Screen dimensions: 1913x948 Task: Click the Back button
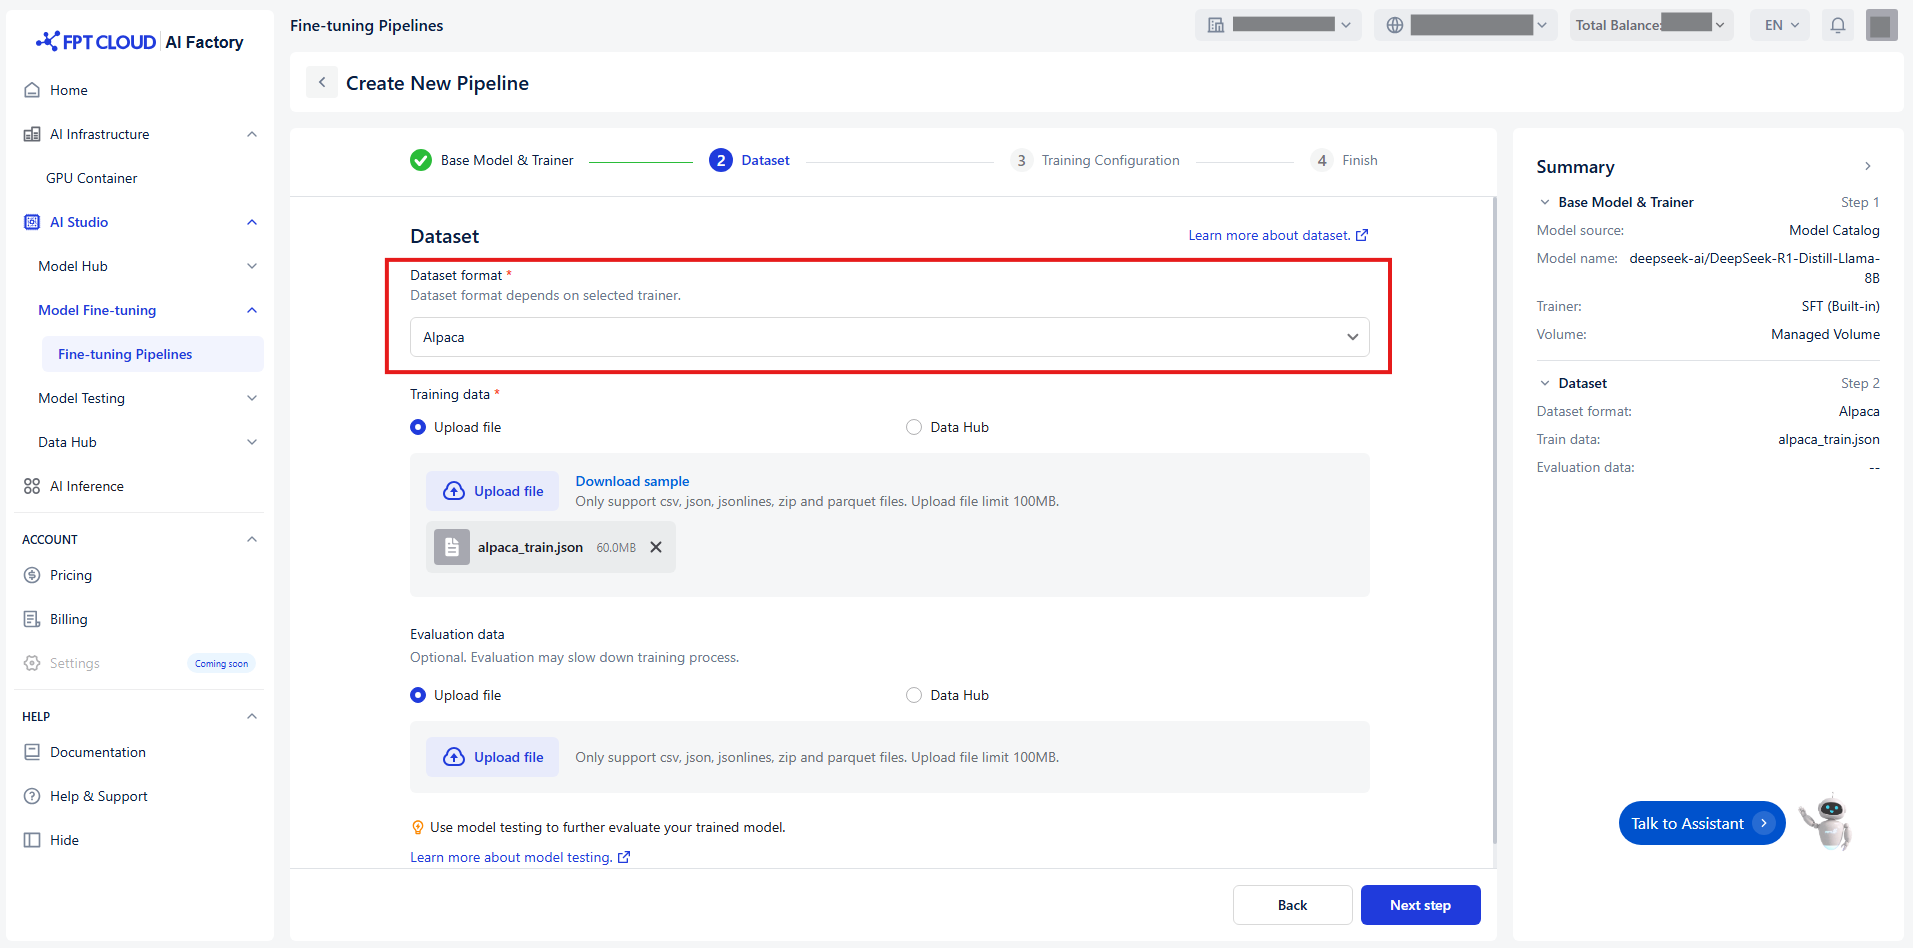point(1292,905)
